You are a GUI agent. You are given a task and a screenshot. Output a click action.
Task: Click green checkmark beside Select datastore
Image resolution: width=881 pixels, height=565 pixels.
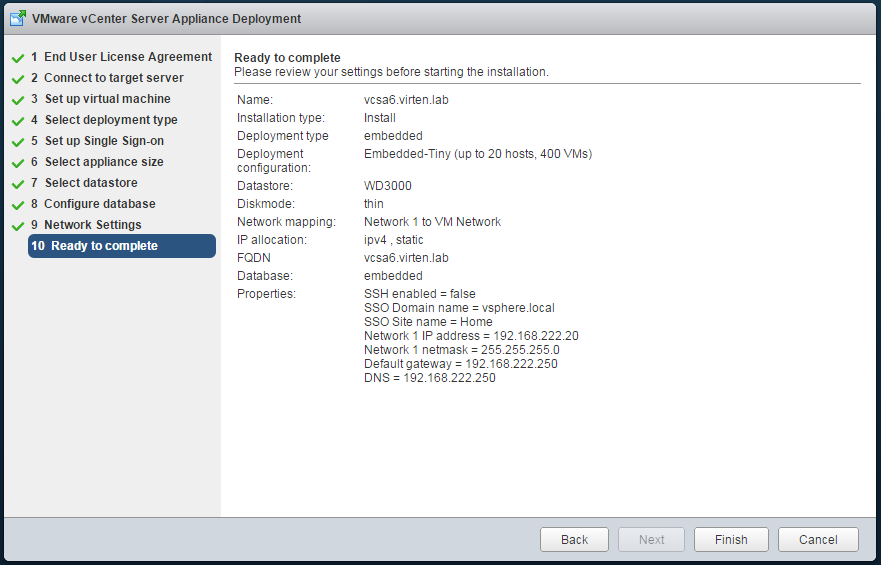pos(18,184)
